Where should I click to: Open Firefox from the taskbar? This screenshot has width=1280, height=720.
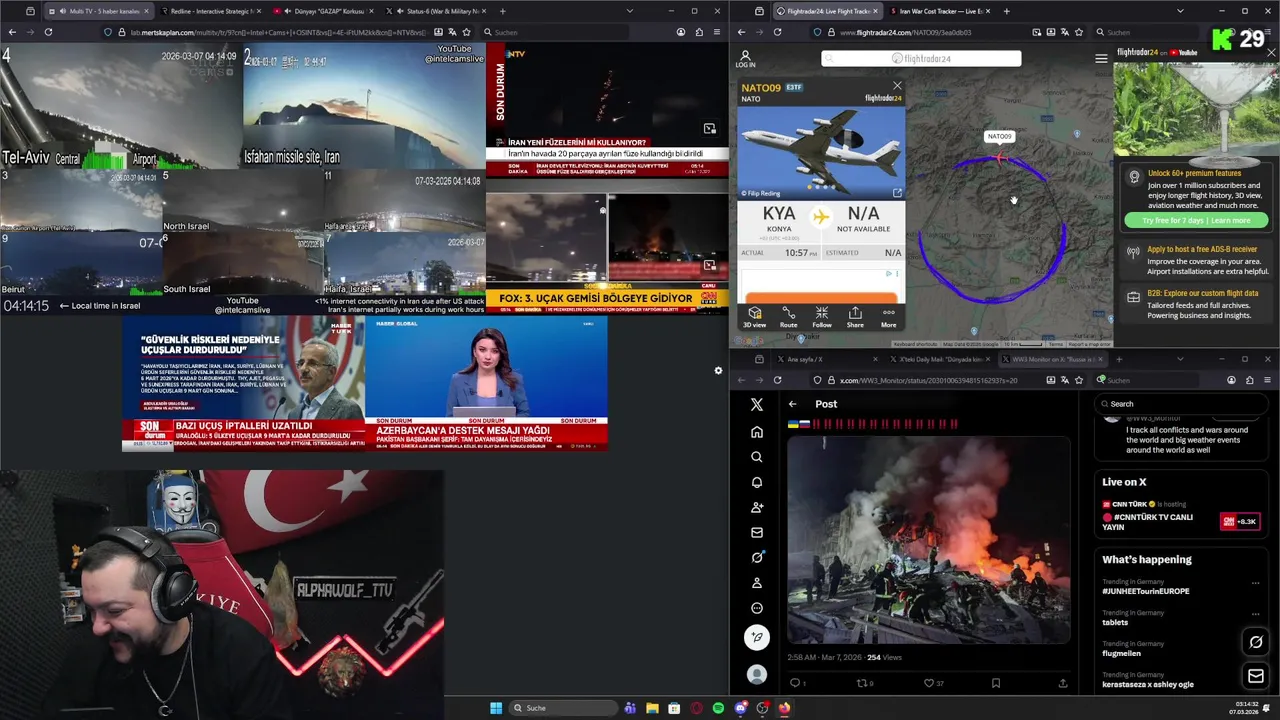[784, 708]
